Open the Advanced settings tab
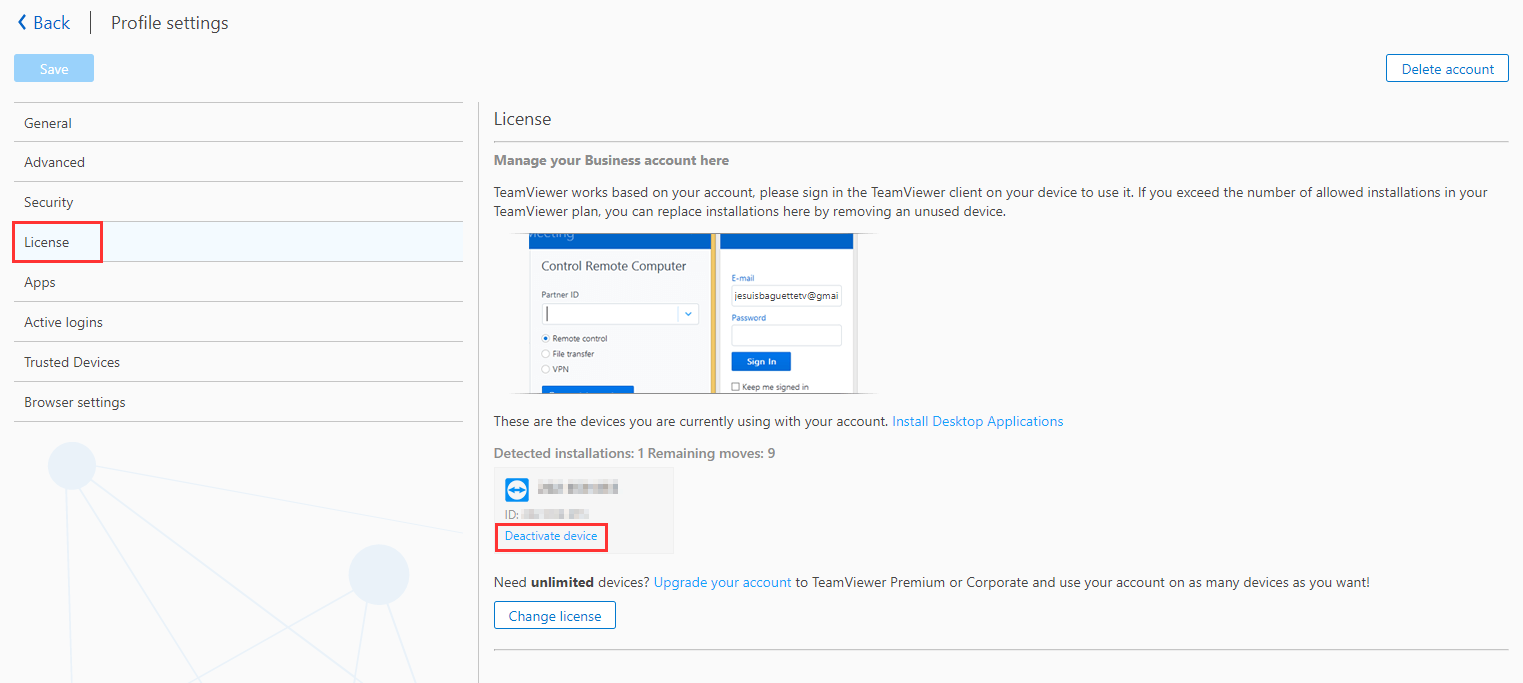 pos(238,162)
